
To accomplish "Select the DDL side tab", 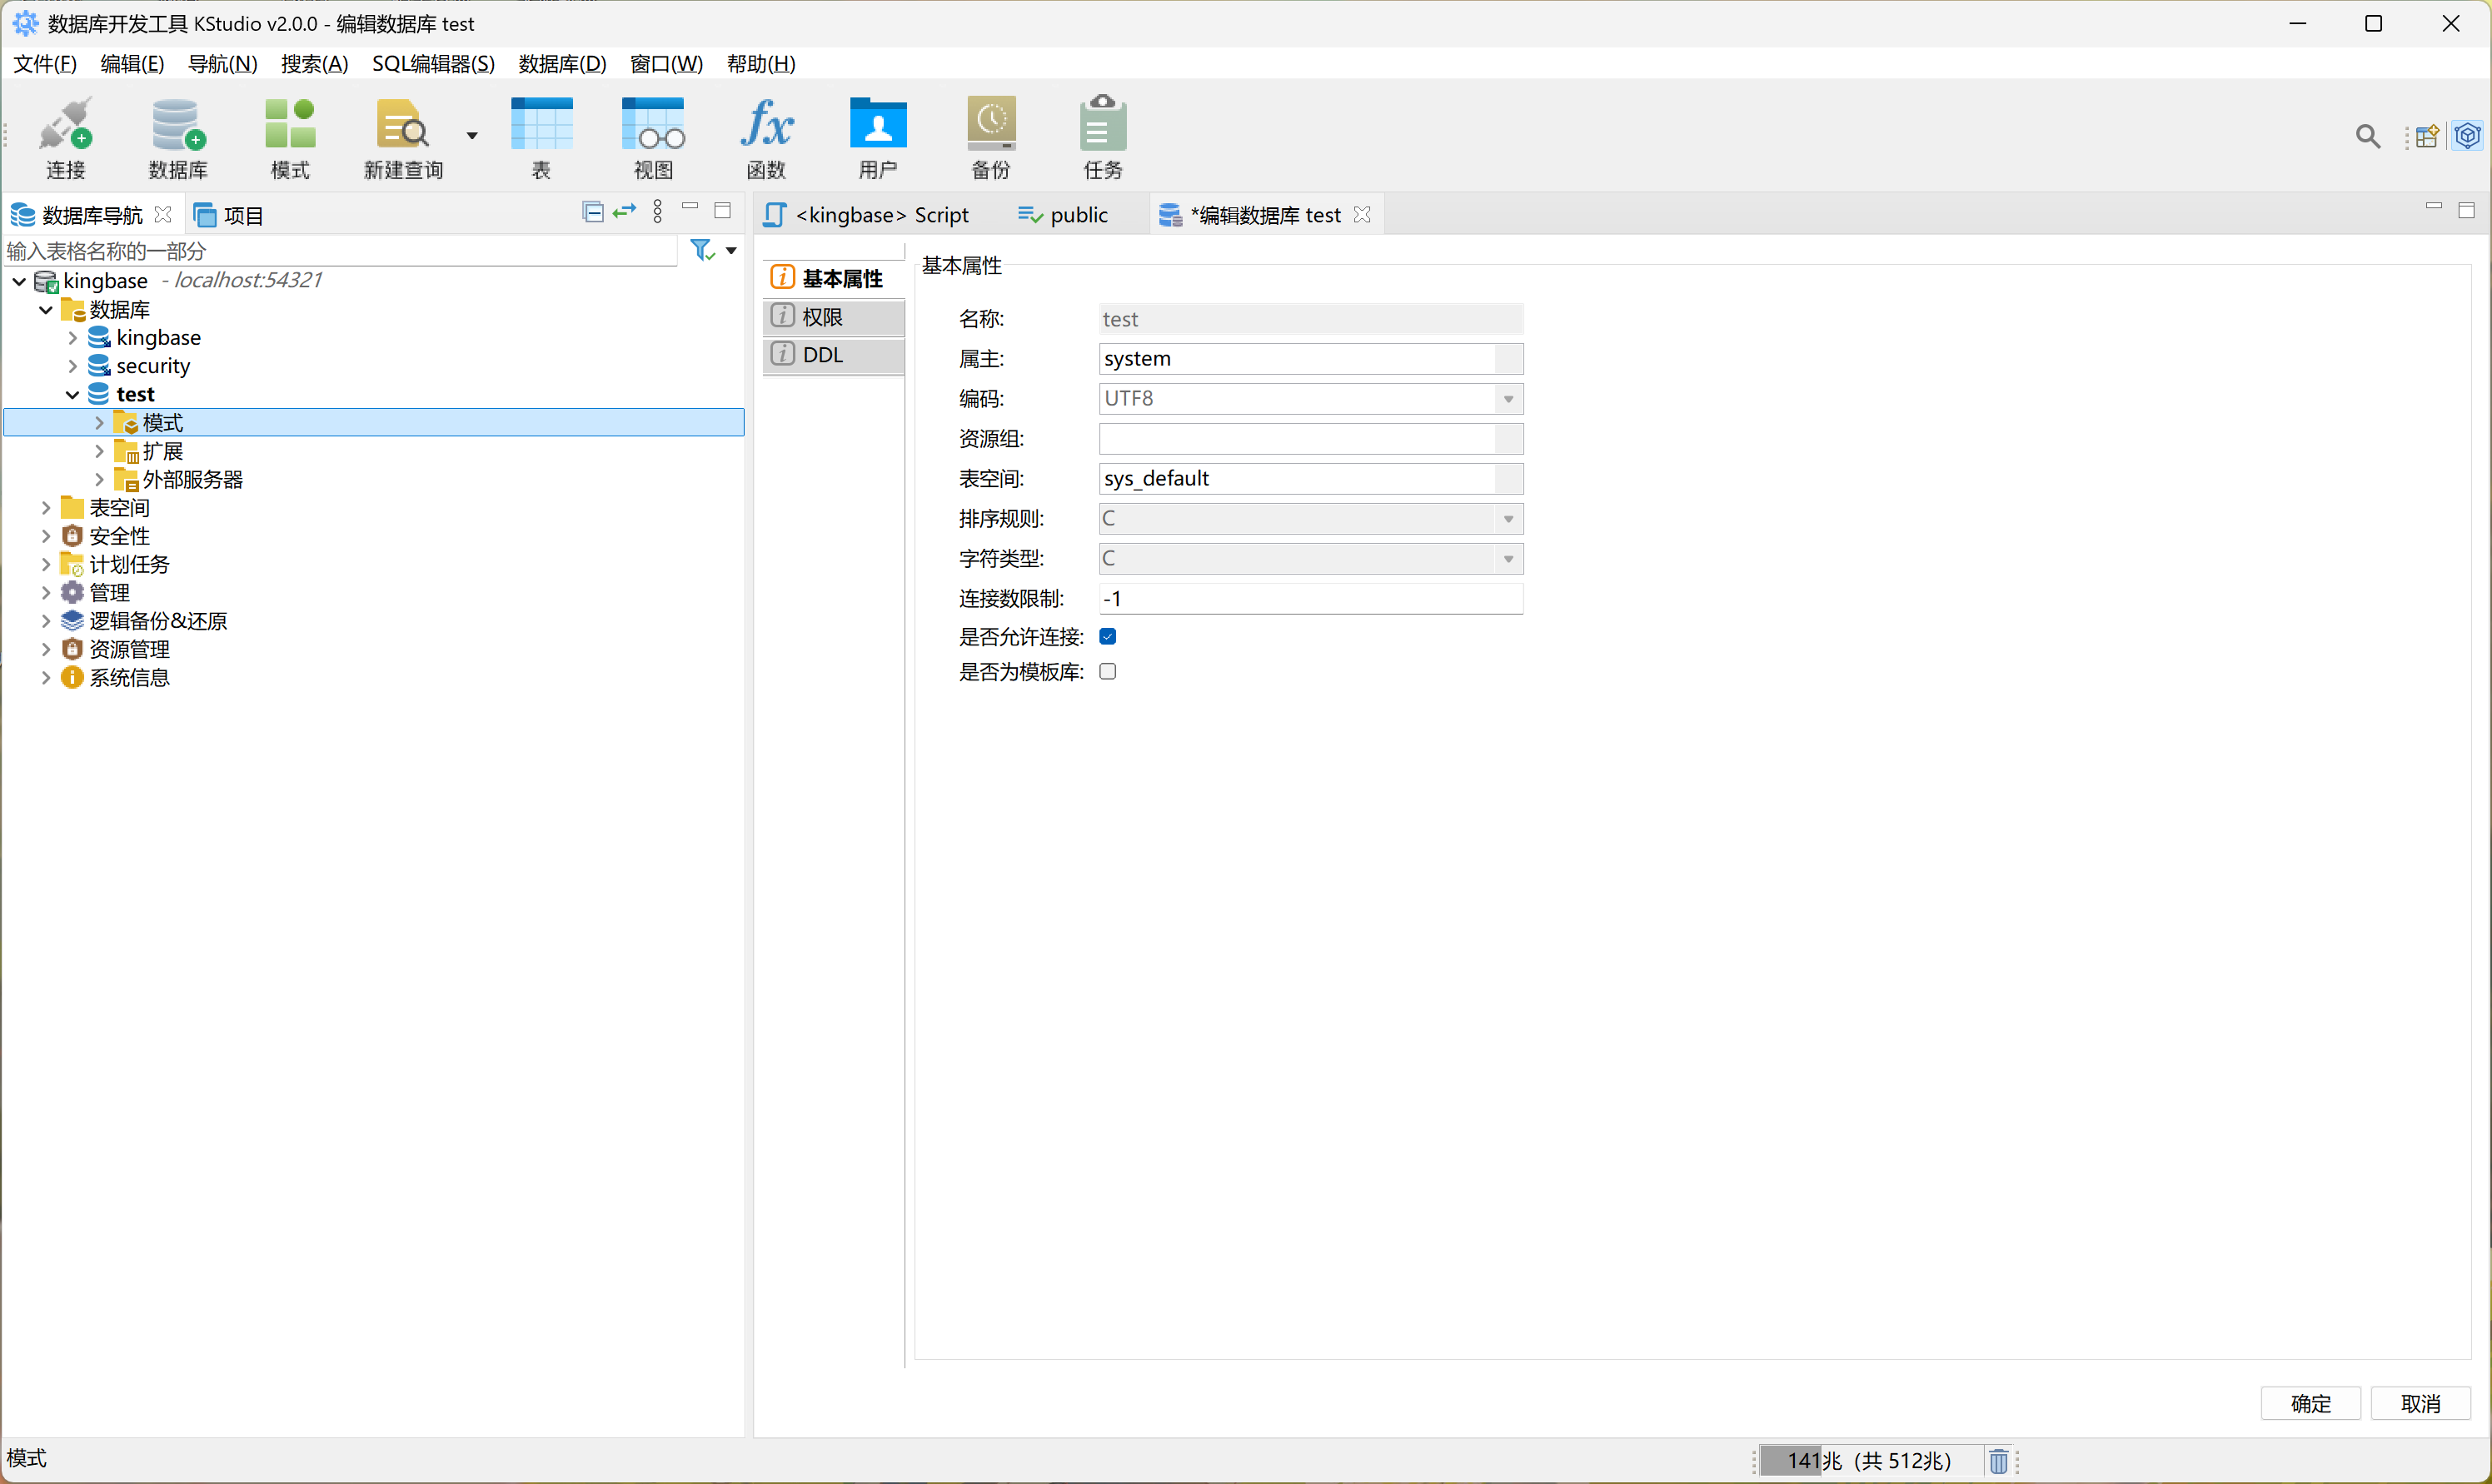I will 834,354.
